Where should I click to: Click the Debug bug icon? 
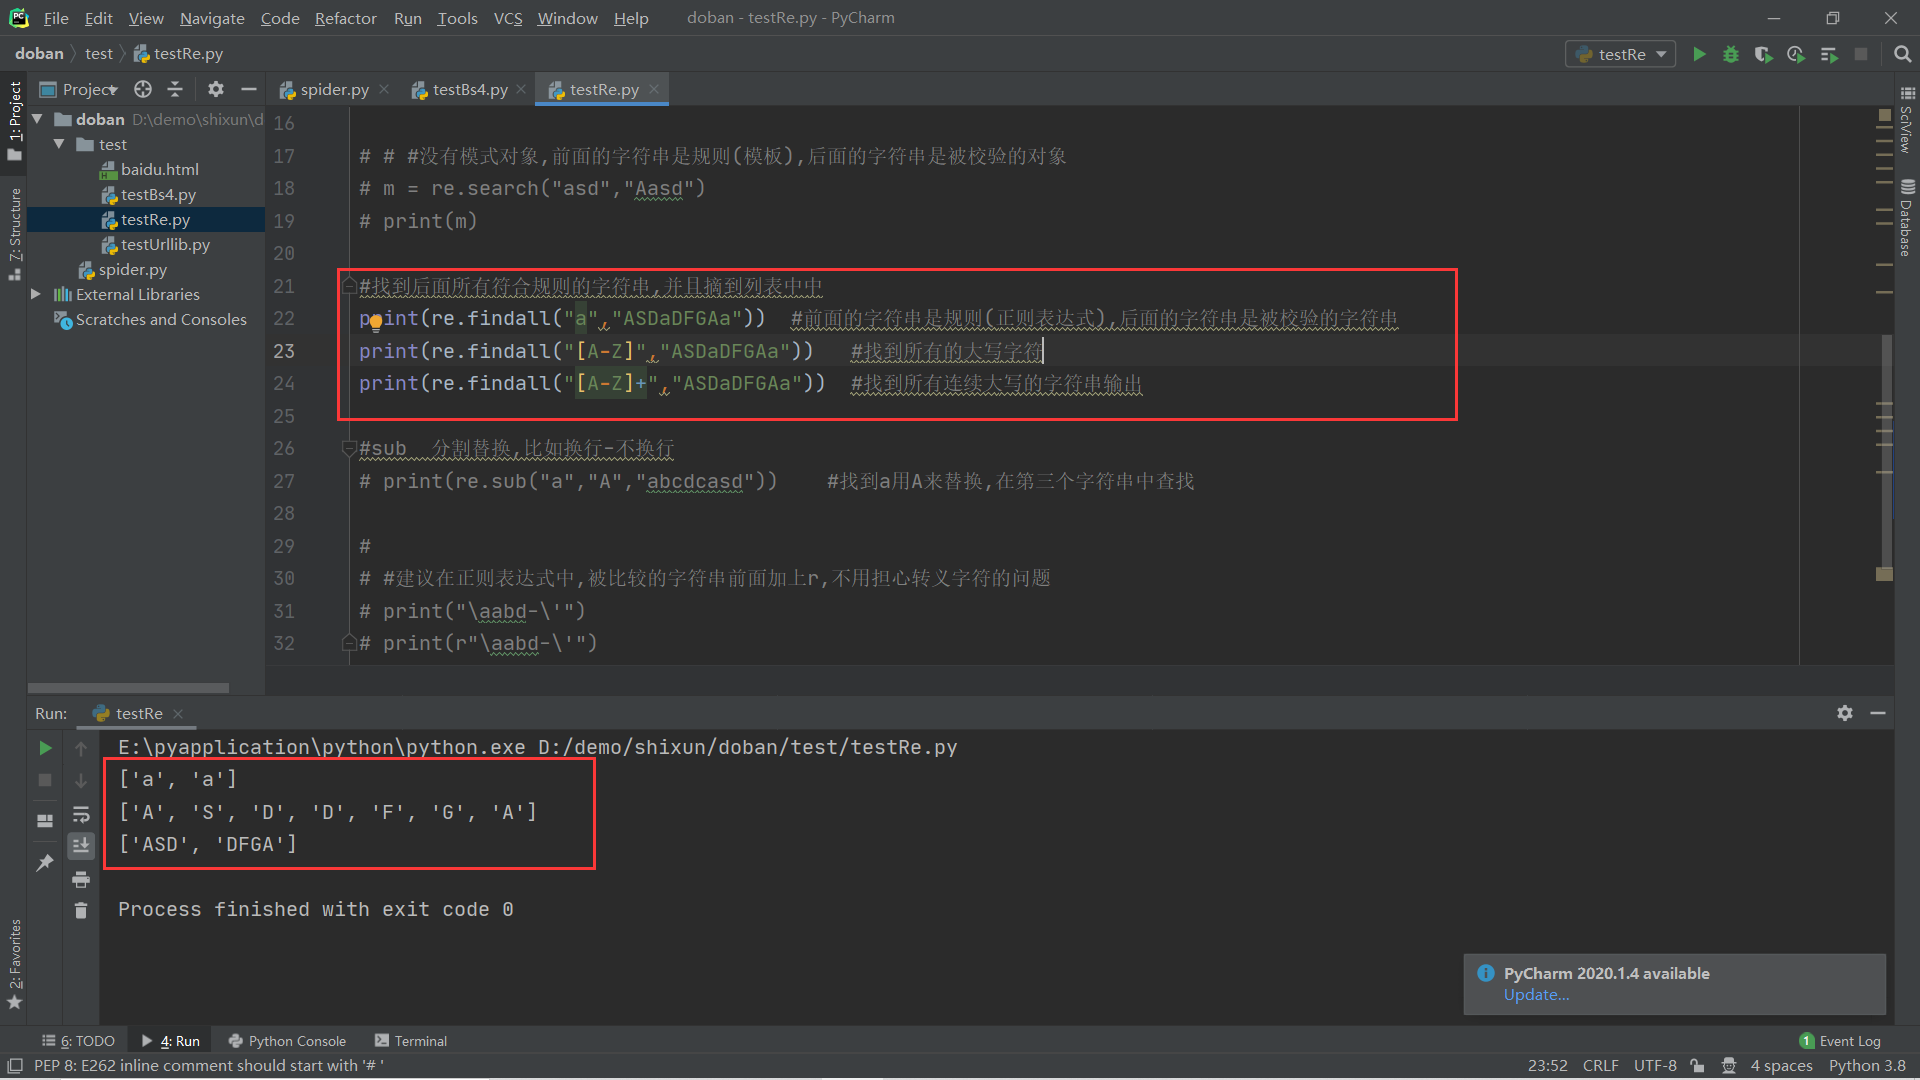coord(1731,54)
